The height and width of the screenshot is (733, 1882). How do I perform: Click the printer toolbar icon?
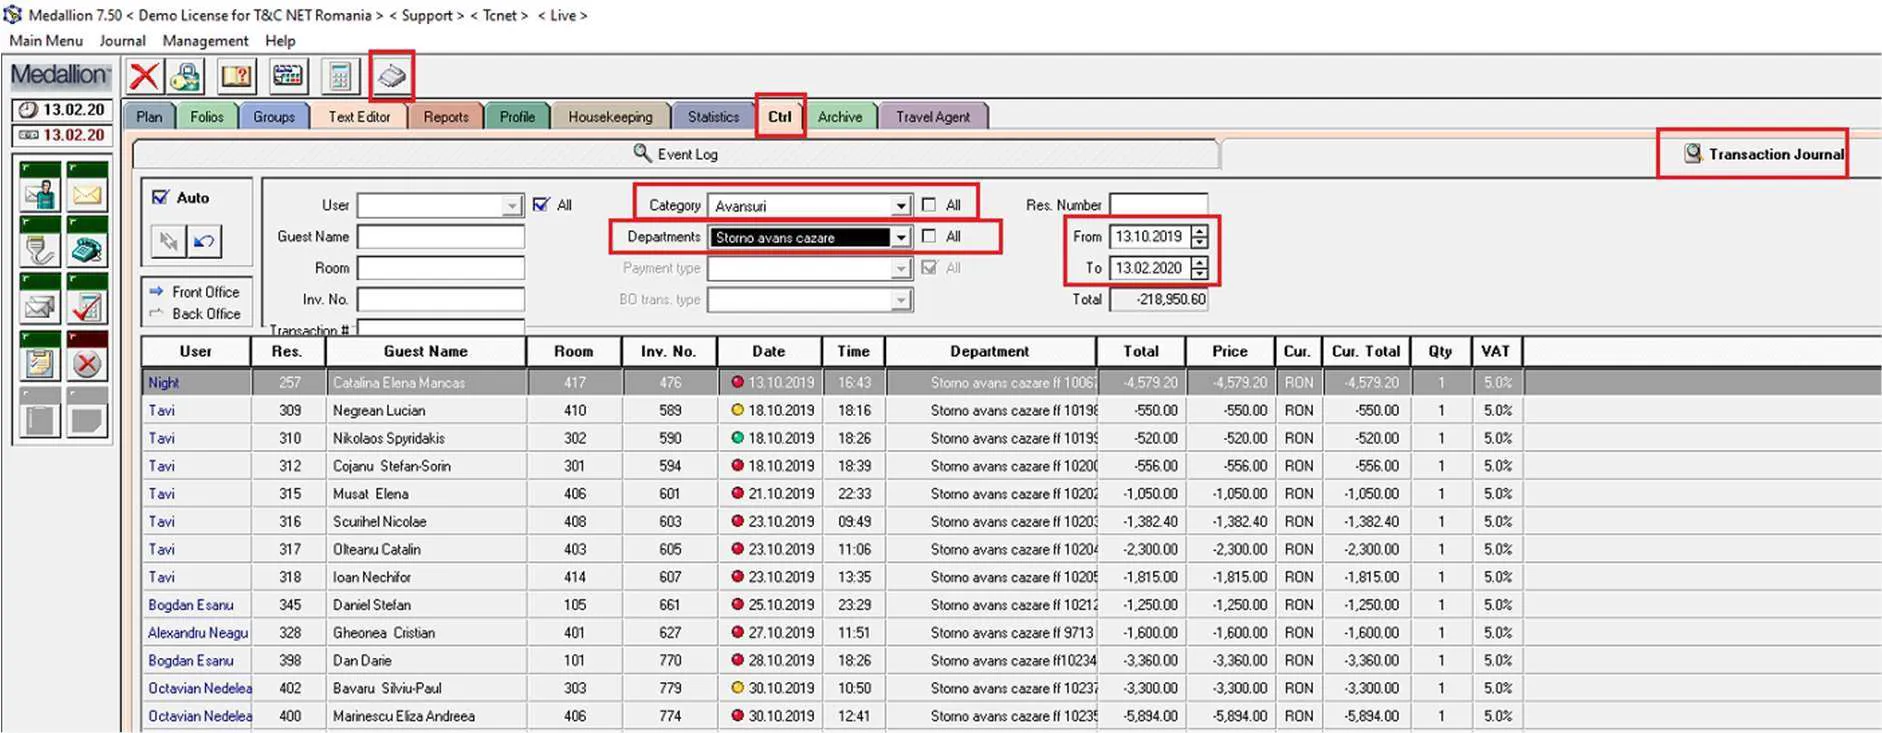[x=391, y=76]
